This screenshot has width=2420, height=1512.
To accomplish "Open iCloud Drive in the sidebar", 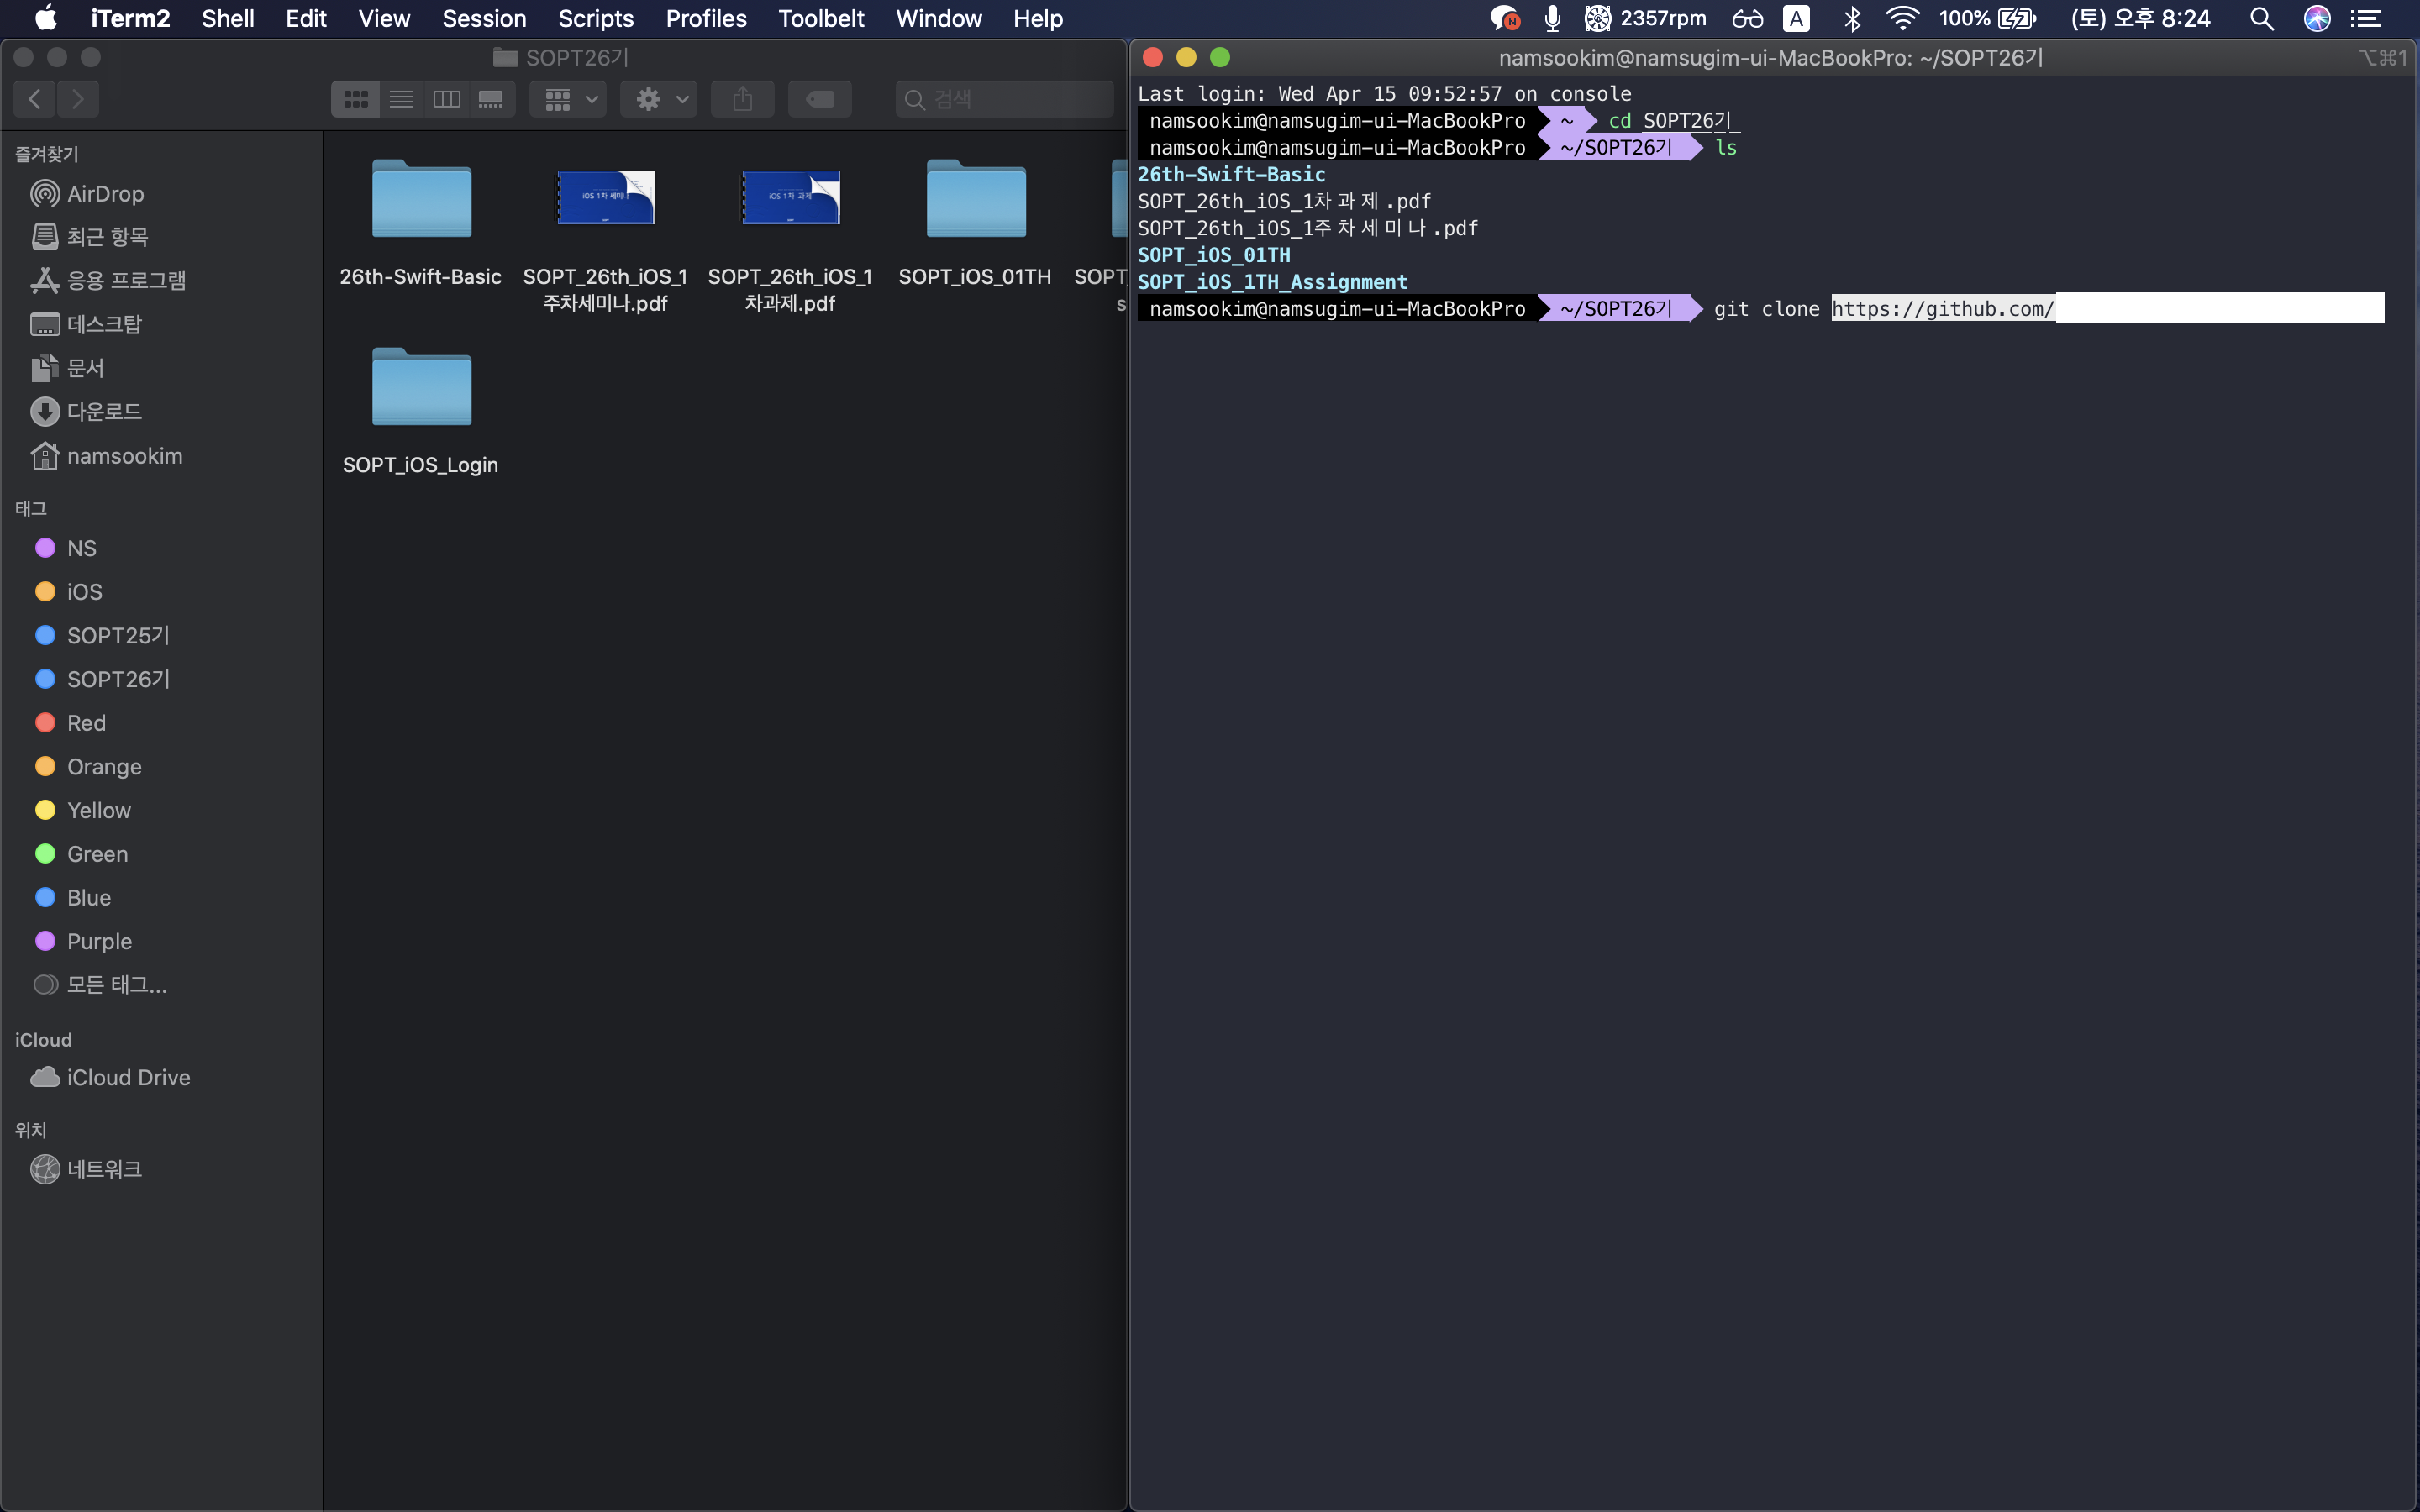I will click(x=127, y=1077).
